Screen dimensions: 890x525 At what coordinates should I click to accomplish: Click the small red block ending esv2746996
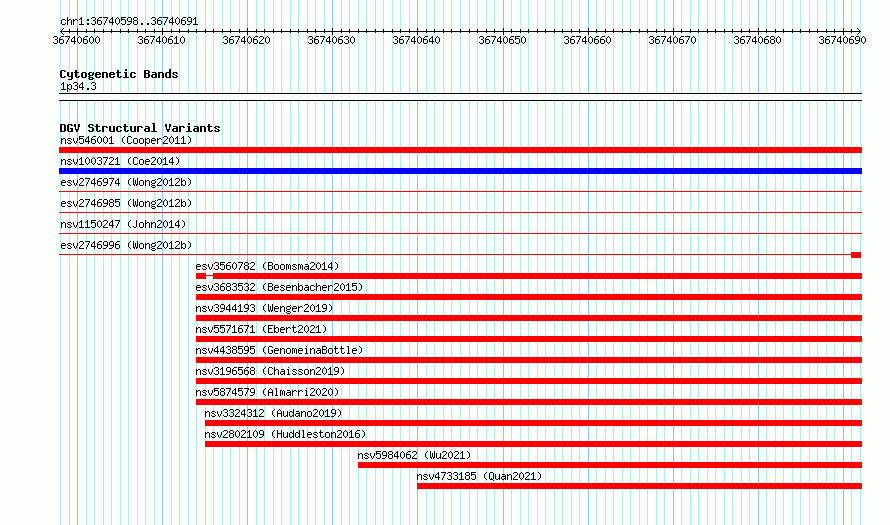pos(856,255)
